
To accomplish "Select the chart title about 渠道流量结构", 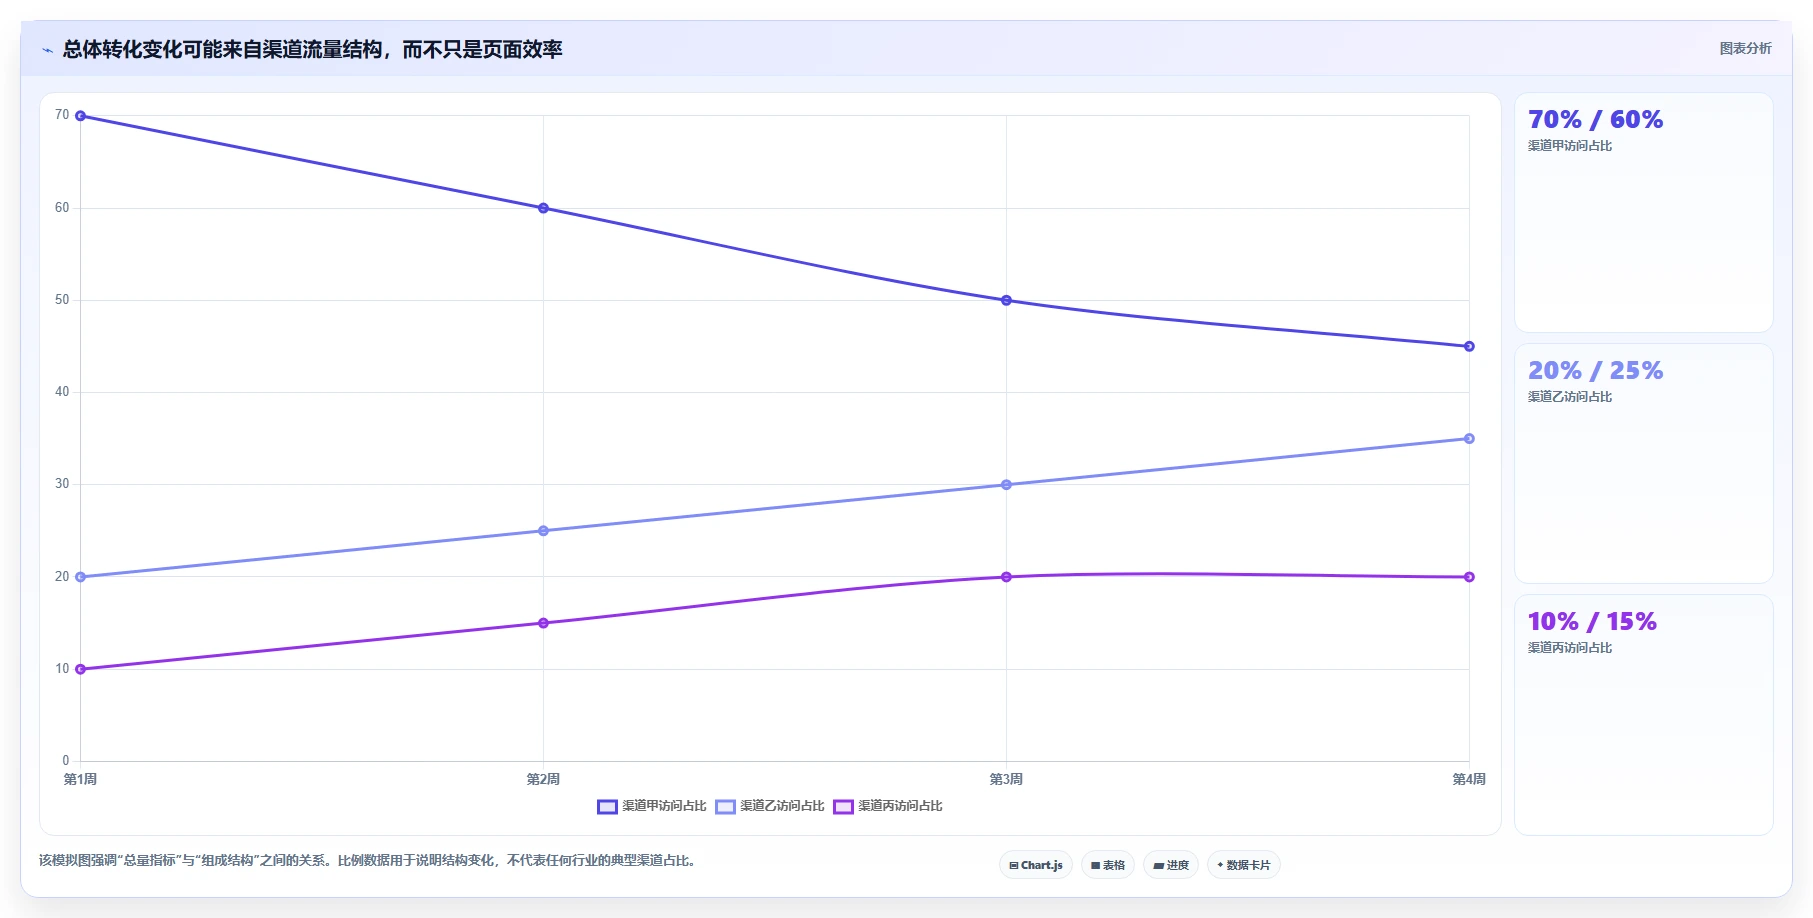I will click(x=312, y=49).
